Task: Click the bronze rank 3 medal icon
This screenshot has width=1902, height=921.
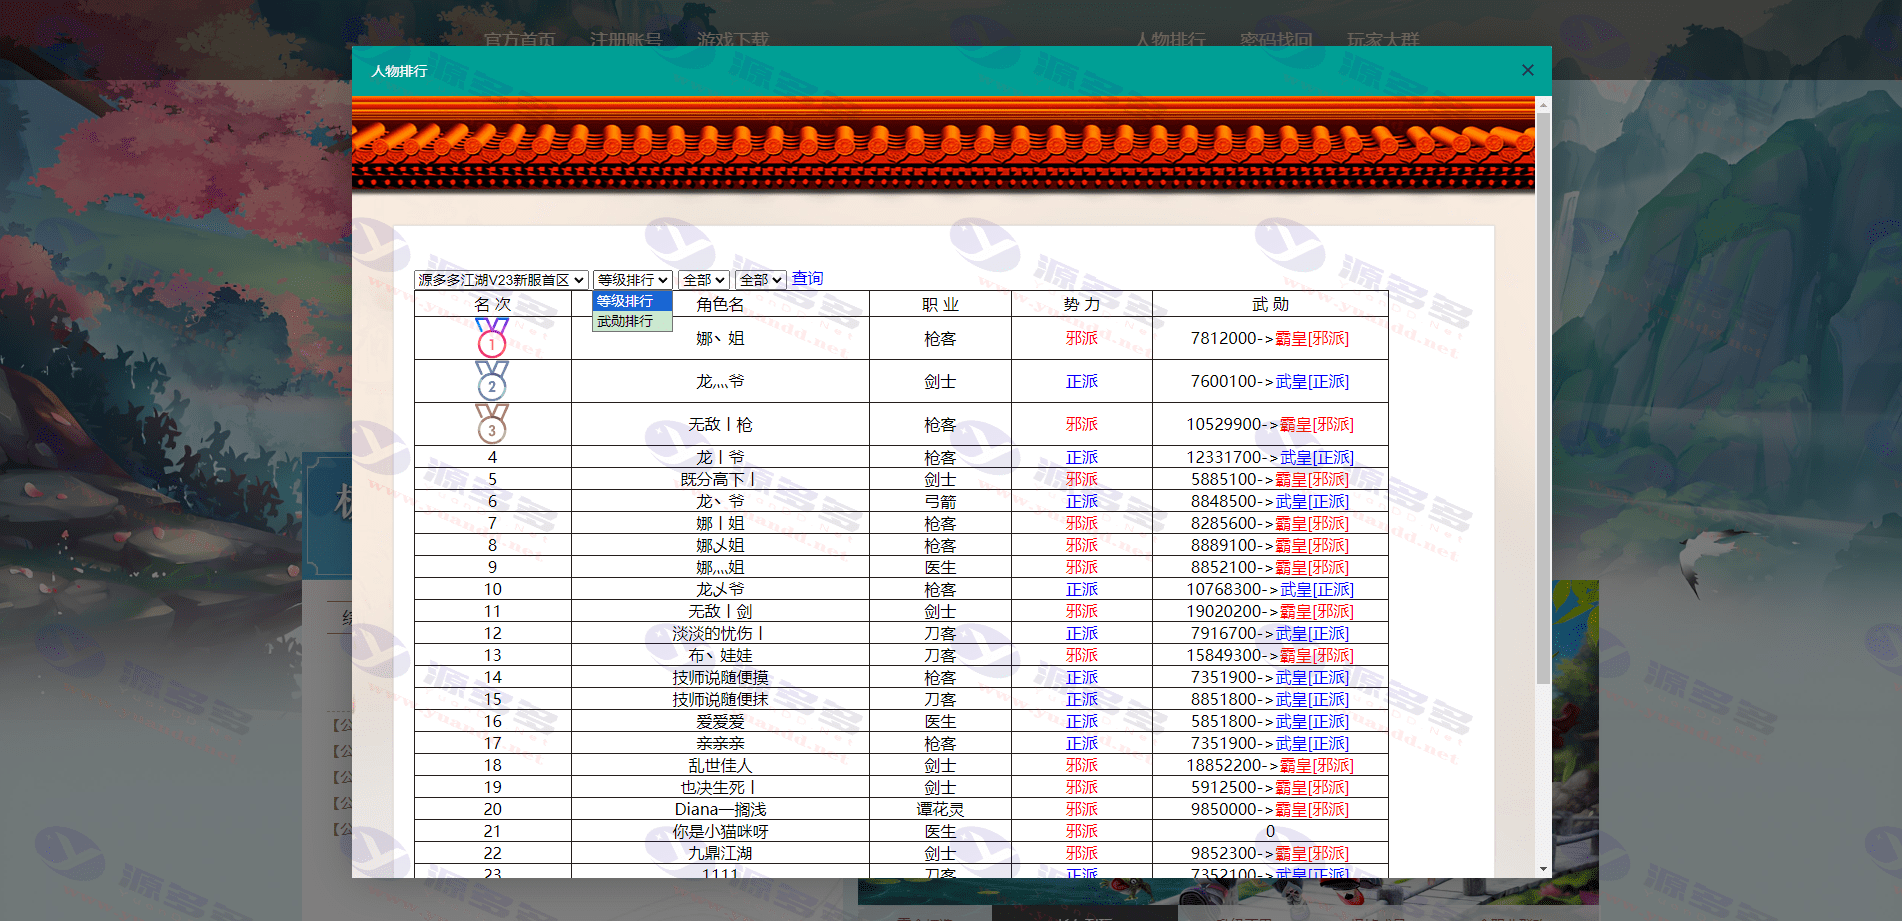Action: click(492, 424)
